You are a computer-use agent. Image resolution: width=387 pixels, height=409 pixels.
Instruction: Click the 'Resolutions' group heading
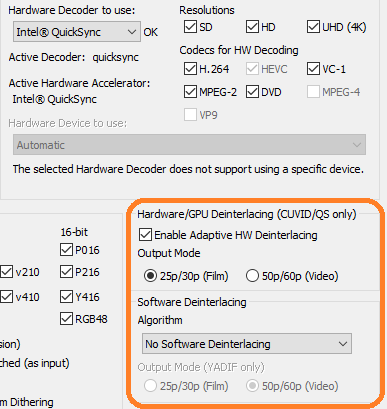point(207,10)
